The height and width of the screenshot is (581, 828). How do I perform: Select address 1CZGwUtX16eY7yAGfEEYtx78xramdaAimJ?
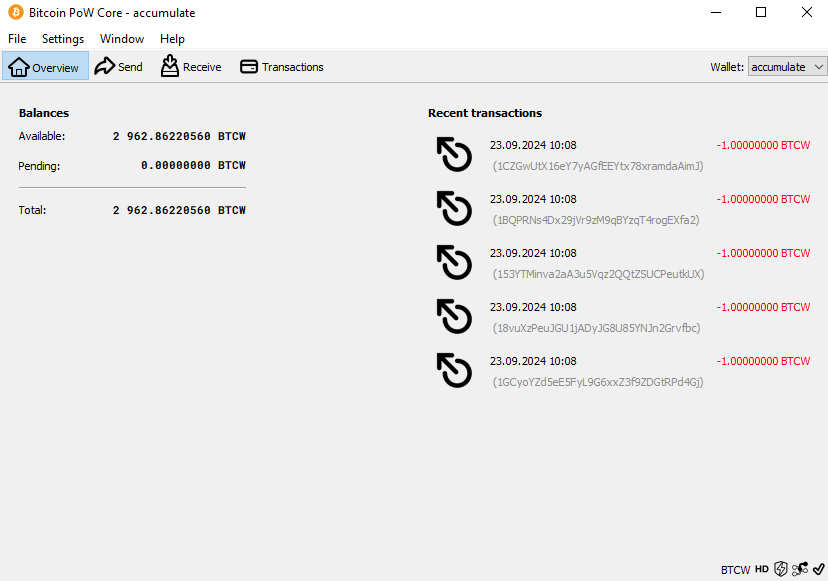click(x=598, y=166)
